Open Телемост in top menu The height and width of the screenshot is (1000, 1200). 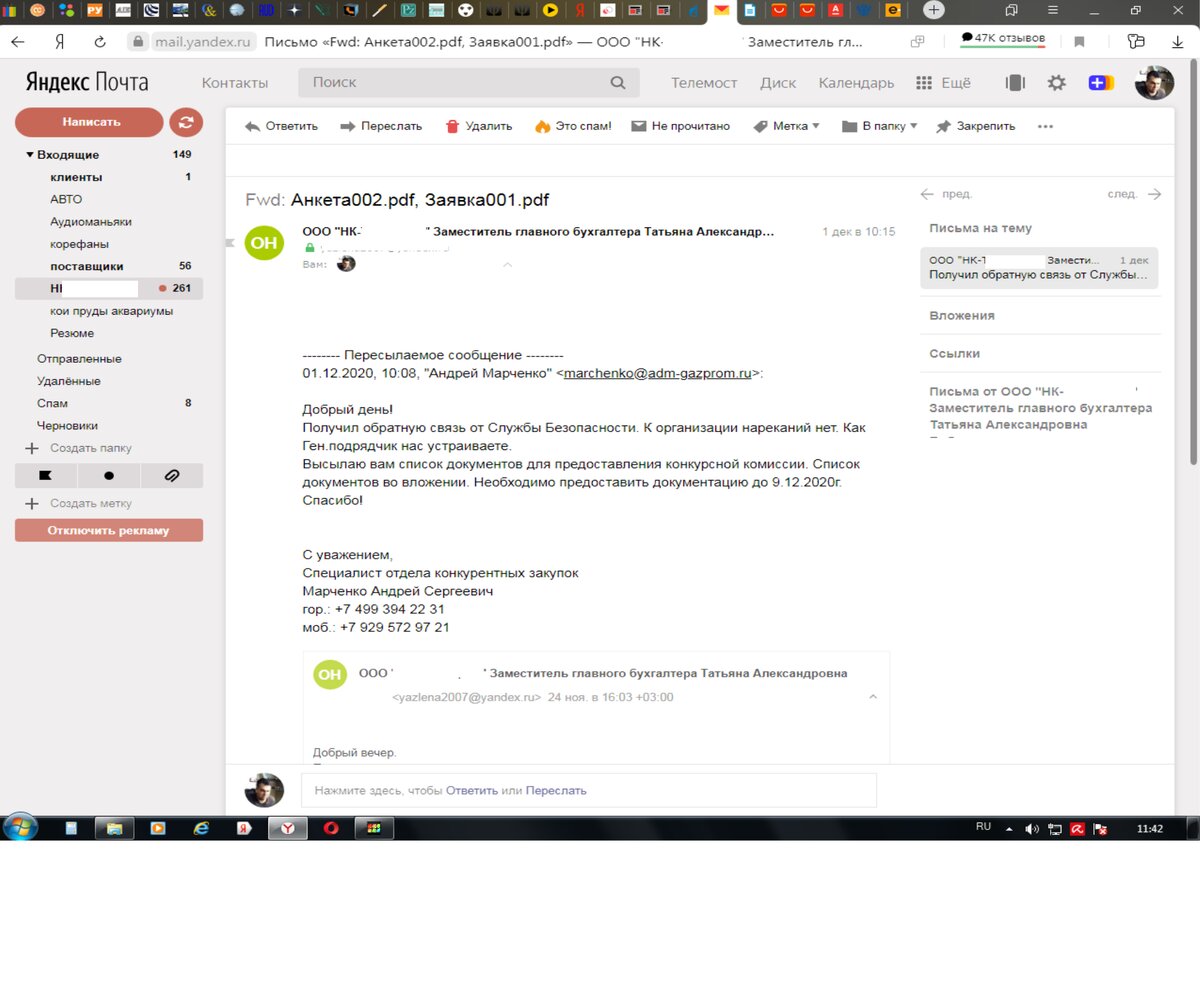(x=704, y=83)
